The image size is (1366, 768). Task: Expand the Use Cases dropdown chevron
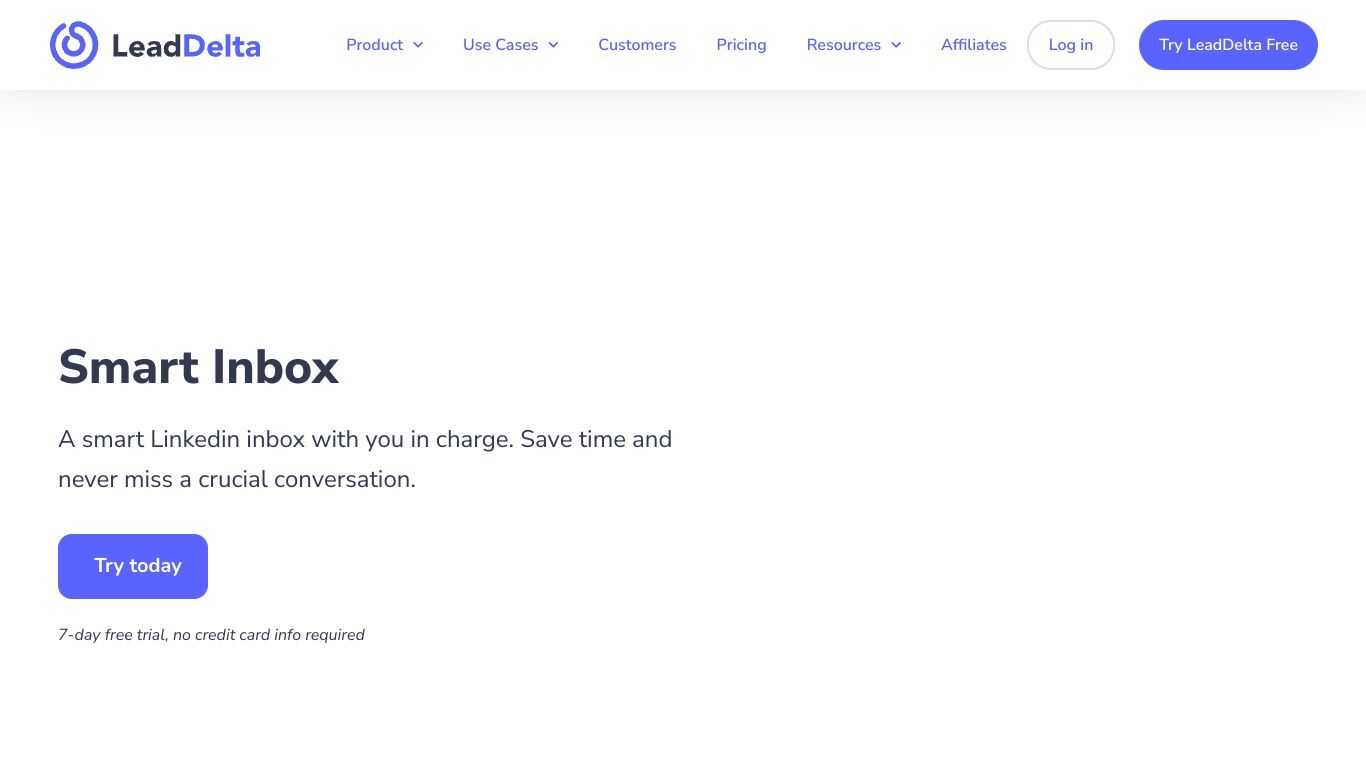(x=553, y=45)
